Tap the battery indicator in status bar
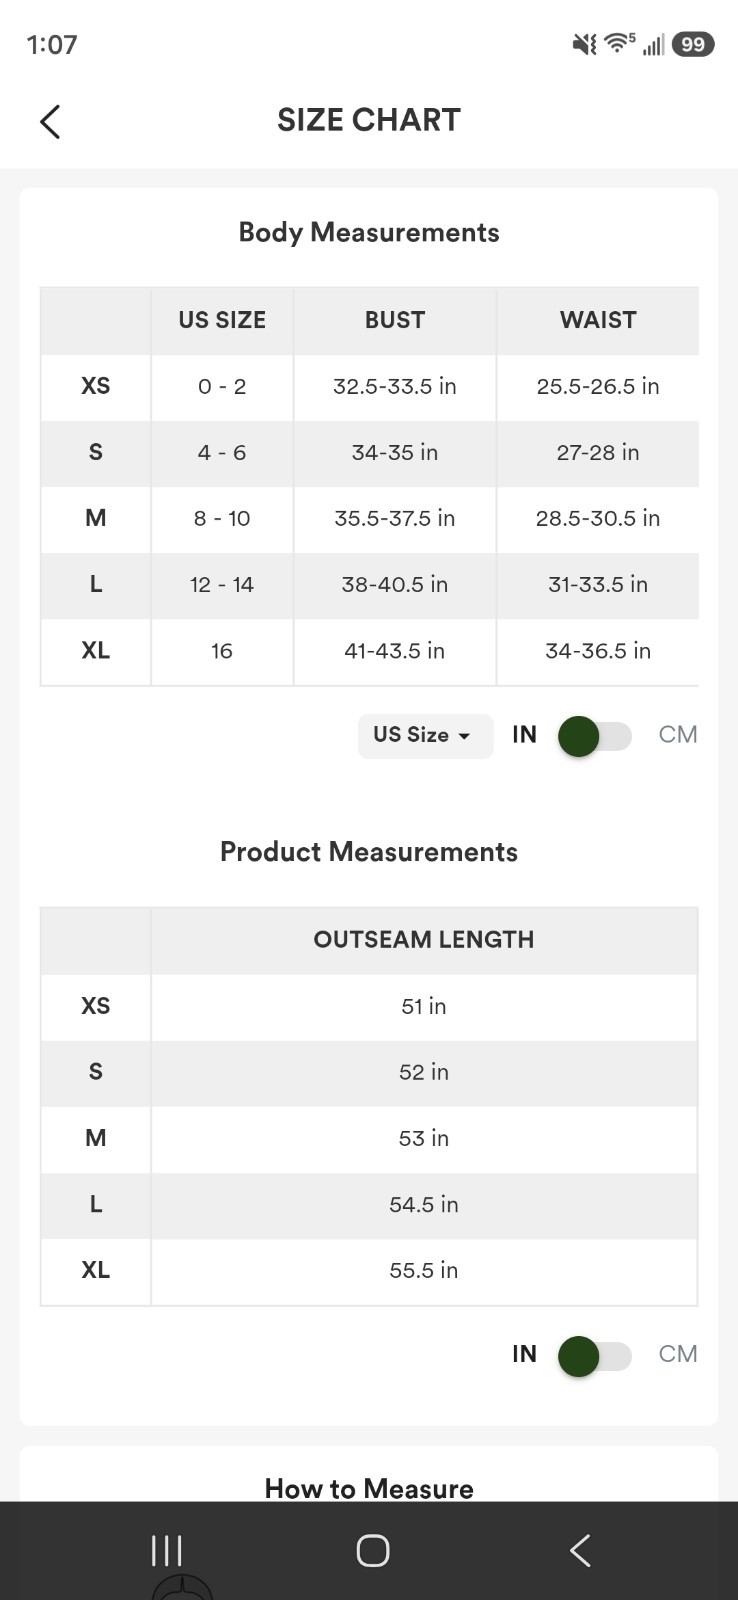The height and width of the screenshot is (1600, 738). point(693,44)
